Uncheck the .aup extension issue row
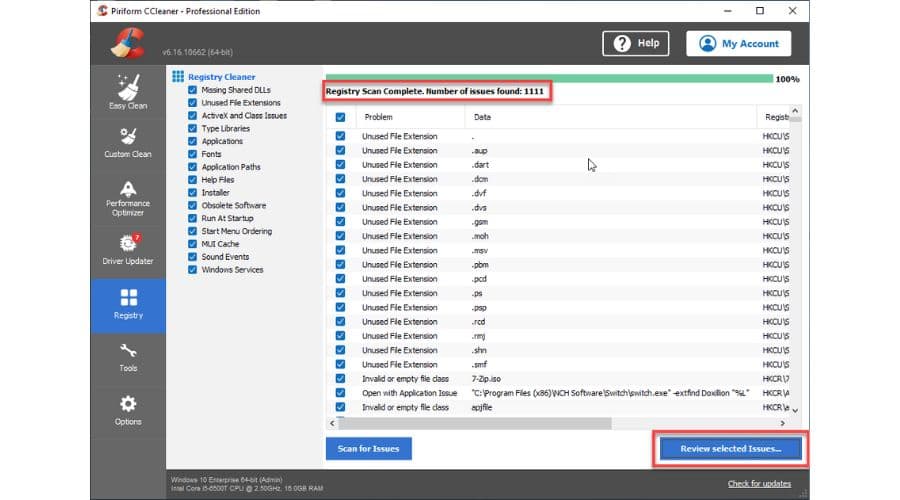This screenshot has width=900, height=500. point(340,150)
